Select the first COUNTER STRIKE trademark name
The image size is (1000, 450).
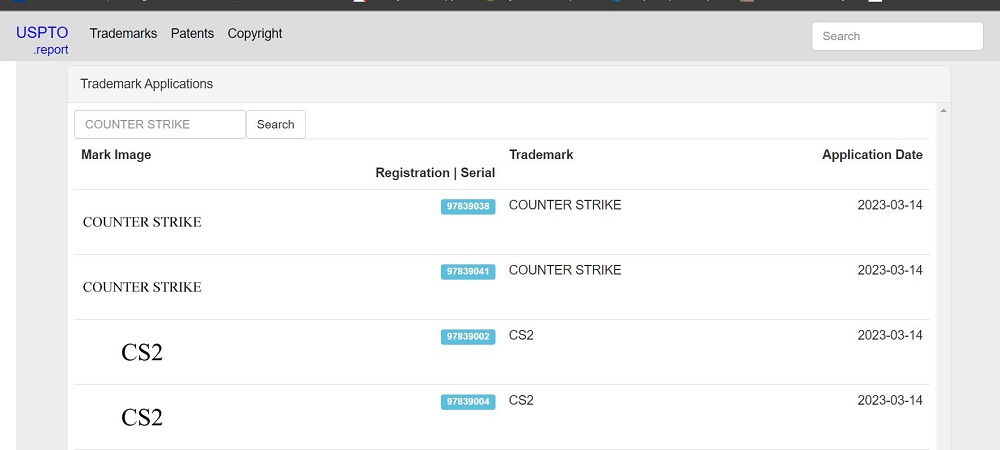(x=564, y=205)
